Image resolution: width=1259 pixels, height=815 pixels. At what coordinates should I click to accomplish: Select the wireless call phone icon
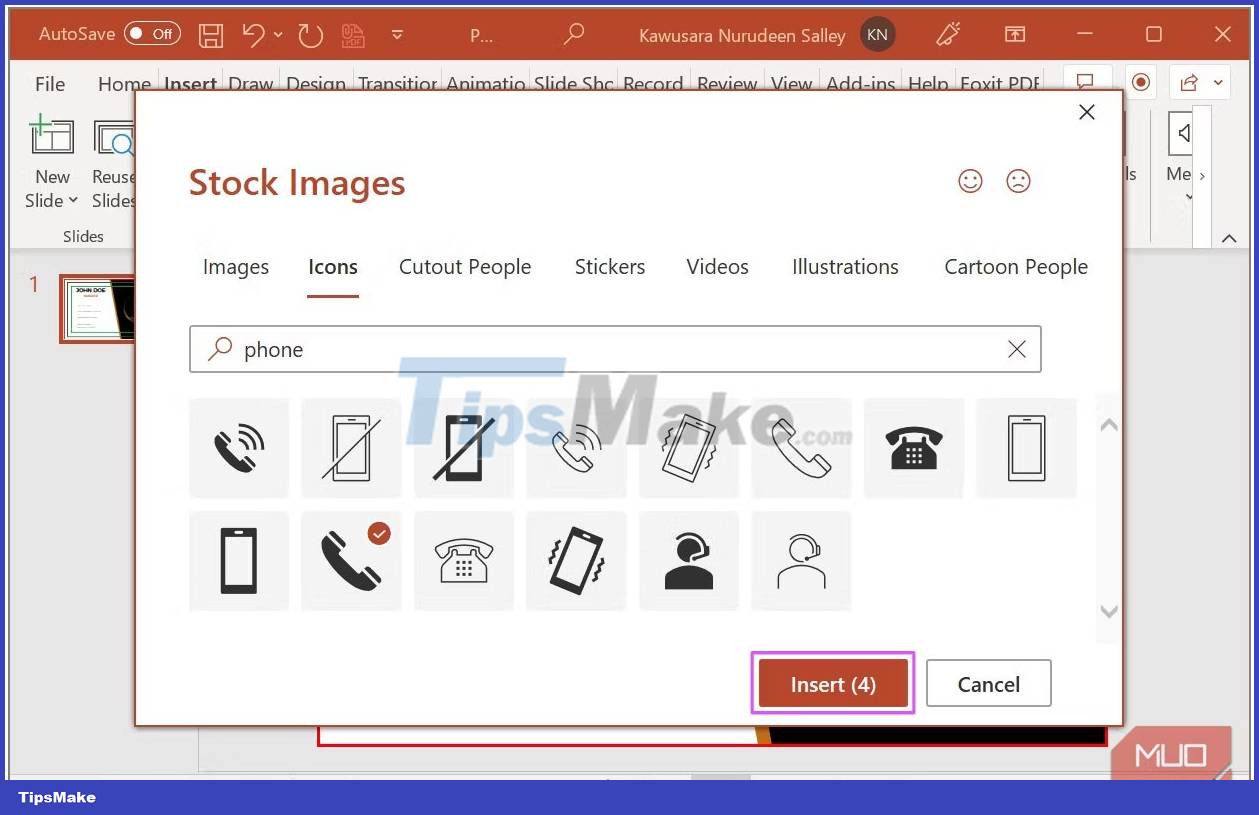[x=238, y=447]
